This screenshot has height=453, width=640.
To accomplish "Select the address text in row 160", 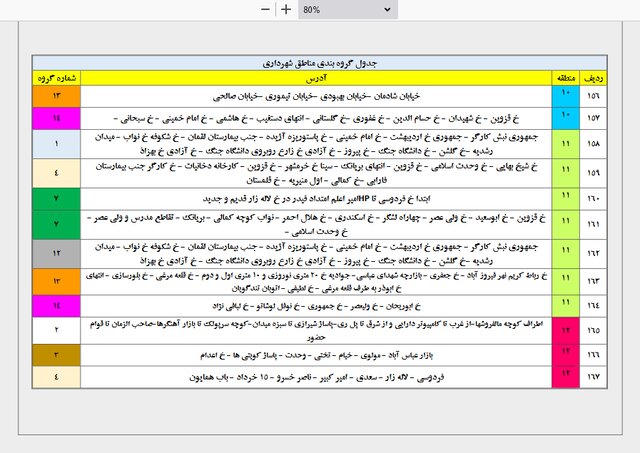I will [x=318, y=198].
